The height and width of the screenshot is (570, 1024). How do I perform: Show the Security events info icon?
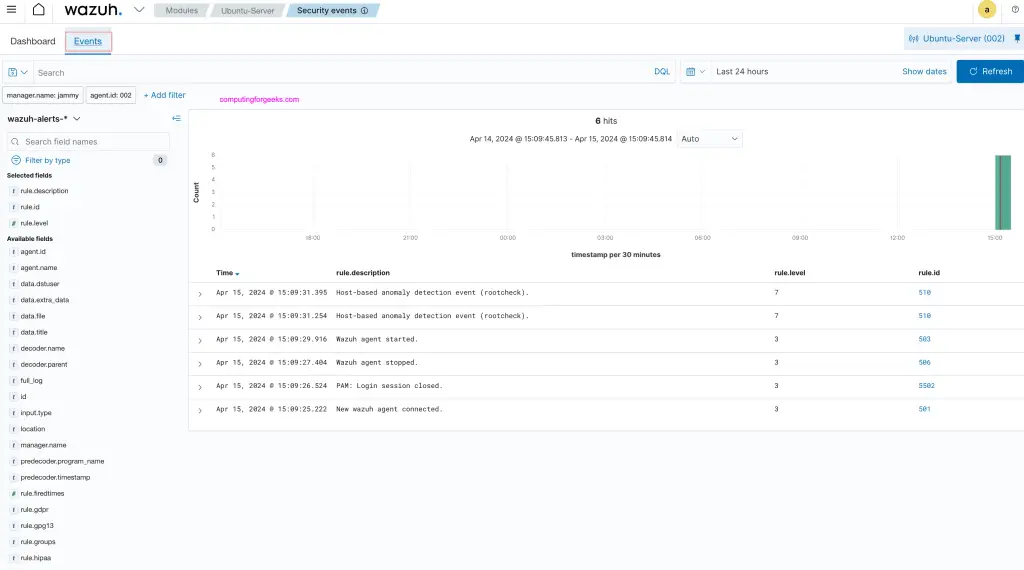[x=364, y=10]
